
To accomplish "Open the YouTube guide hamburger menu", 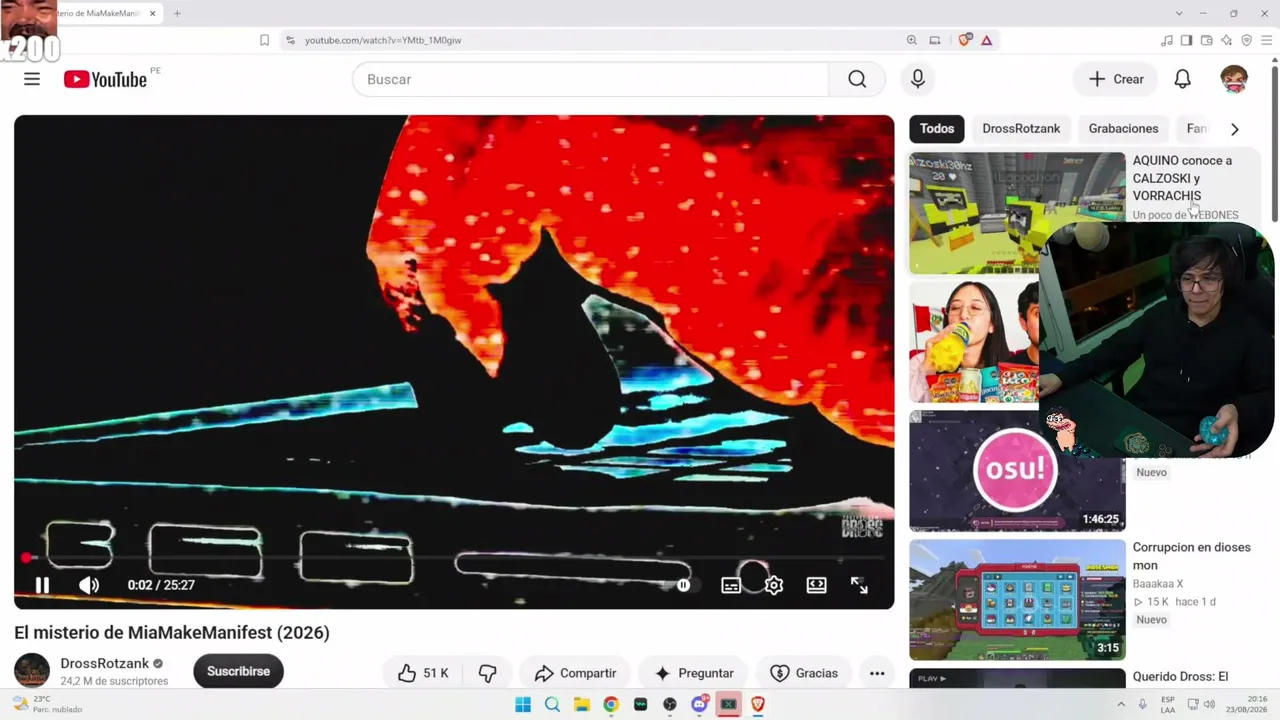I will 32,79.
